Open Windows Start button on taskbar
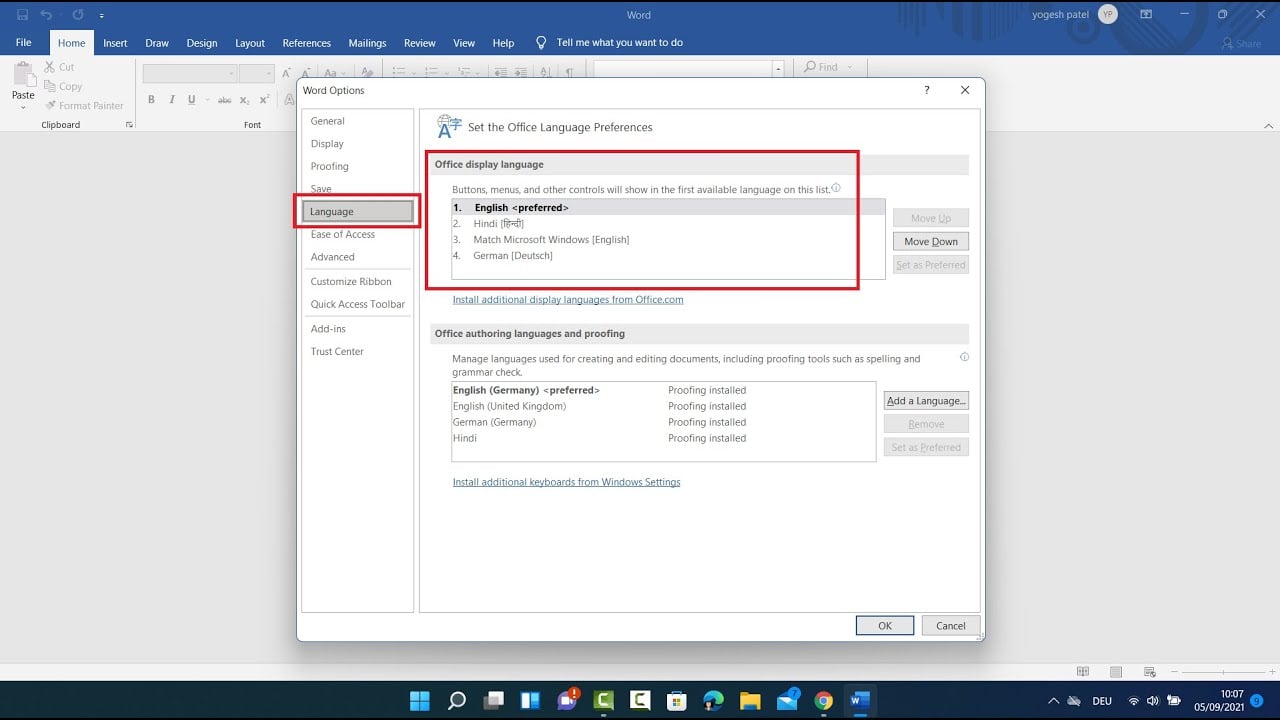Viewport: 1280px width, 720px height. pos(420,700)
